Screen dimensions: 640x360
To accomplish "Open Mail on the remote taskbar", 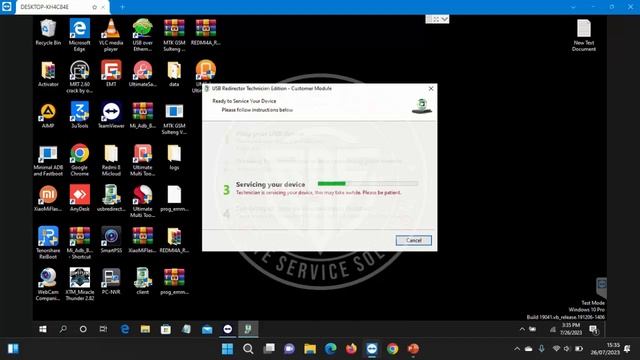I will pyautogui.click(x=207, y=329).
